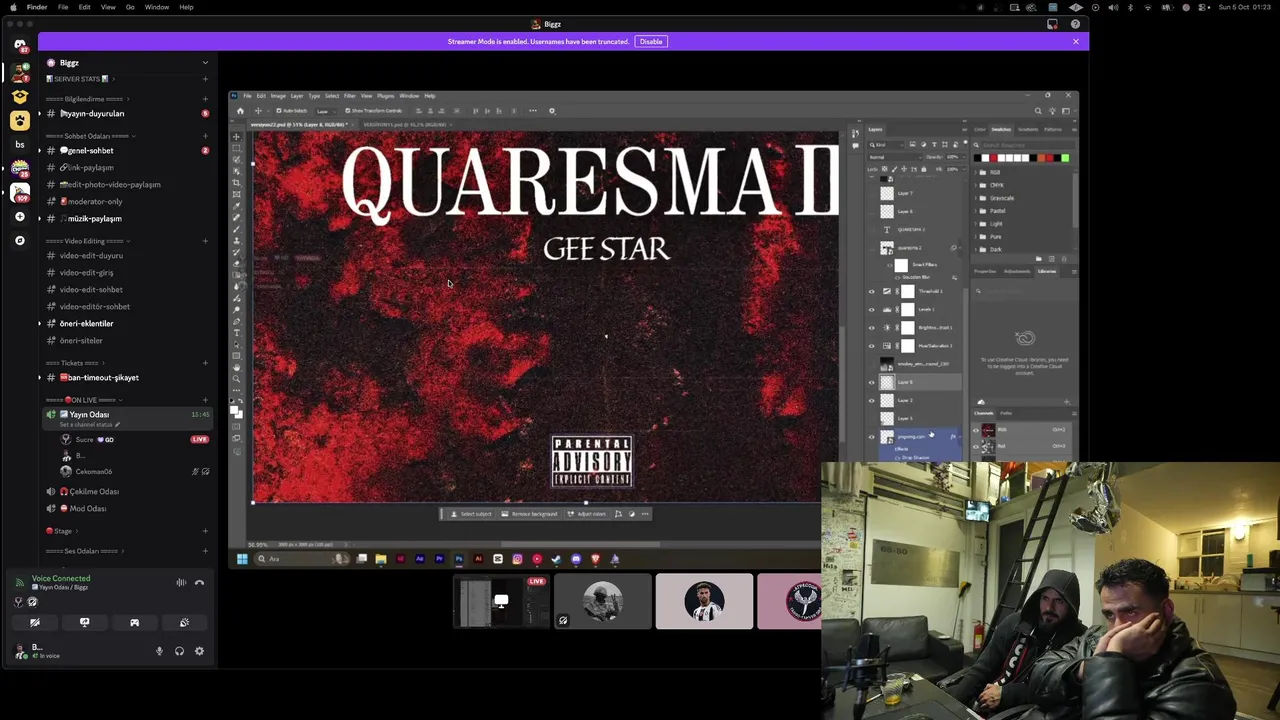1280x720 pixels.
Task: Open the genel-sohbet channel
Action: tap(89, 150)
